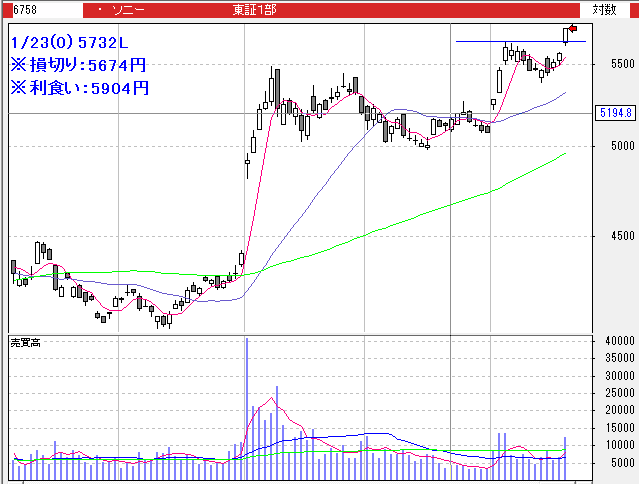
Task: Click the 40000 volume axis label
Action: click(x=613, y=342)
